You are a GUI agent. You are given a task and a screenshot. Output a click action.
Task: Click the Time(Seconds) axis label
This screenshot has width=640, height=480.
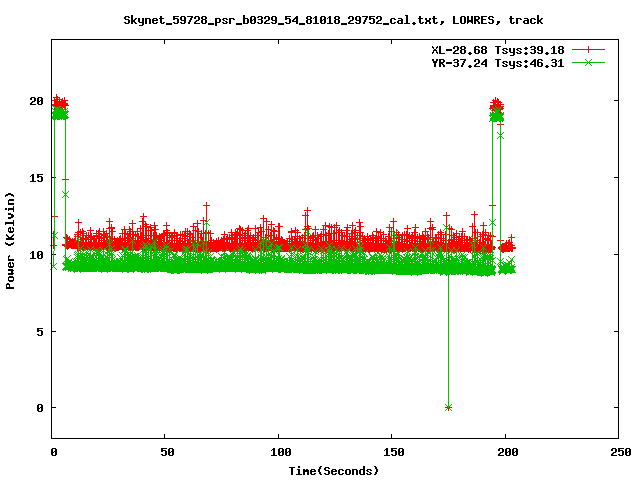tap(333, 471)
